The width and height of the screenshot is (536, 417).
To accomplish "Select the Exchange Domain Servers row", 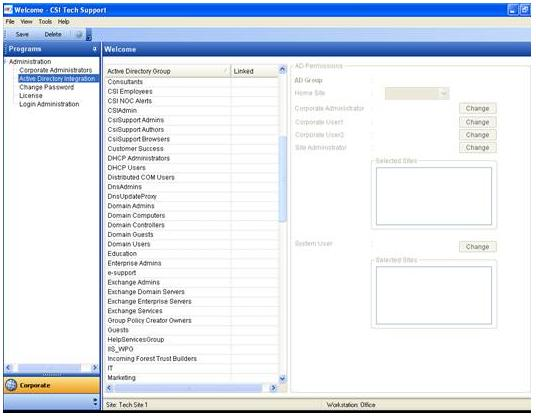I will click(192, 292).
